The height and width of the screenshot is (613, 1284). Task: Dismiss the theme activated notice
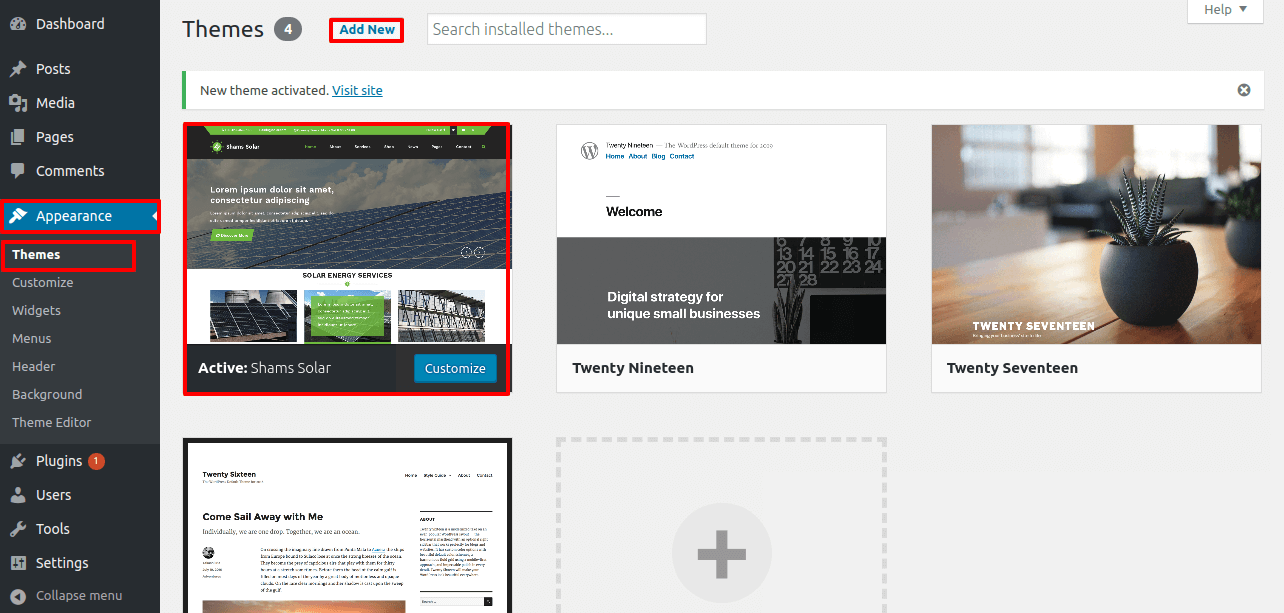tap(1244, 90)
